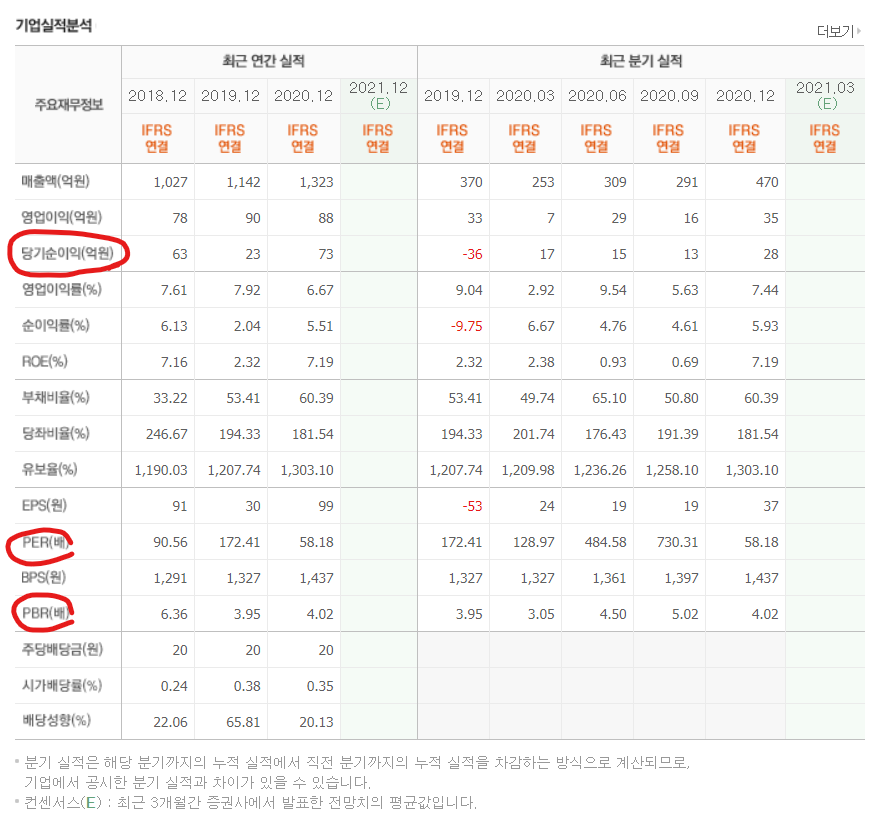Select the 주당배당금(원) row label

click(62, 650)
